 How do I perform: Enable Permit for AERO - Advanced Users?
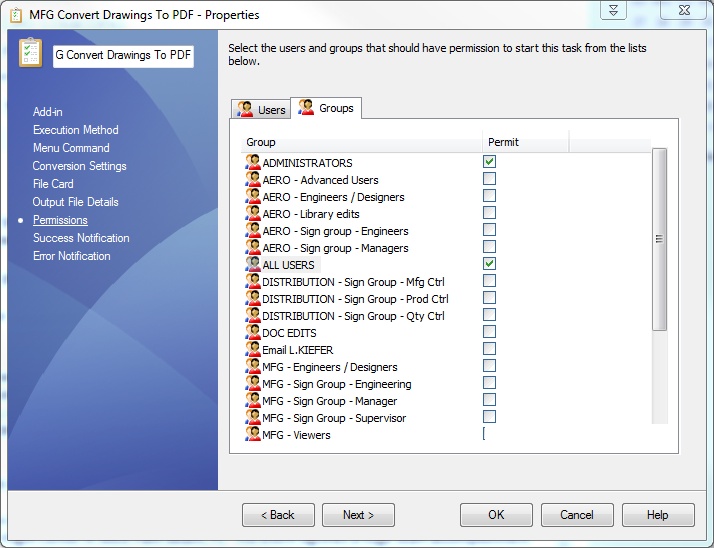pyautogui.click(x=490, y=179)
